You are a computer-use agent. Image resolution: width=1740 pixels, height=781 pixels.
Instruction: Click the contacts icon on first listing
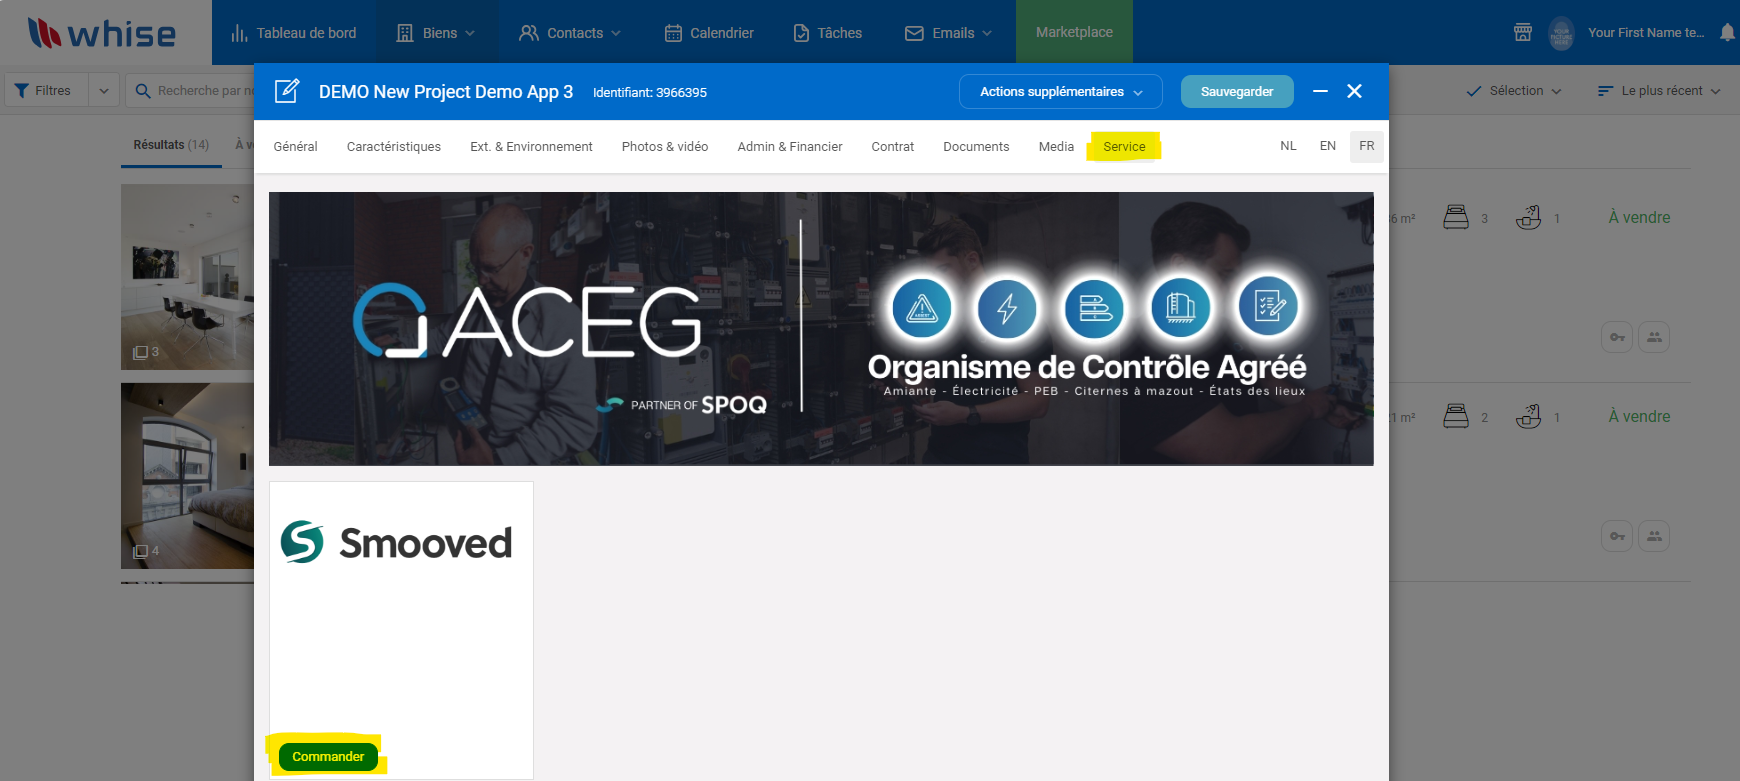[1654, 337]
